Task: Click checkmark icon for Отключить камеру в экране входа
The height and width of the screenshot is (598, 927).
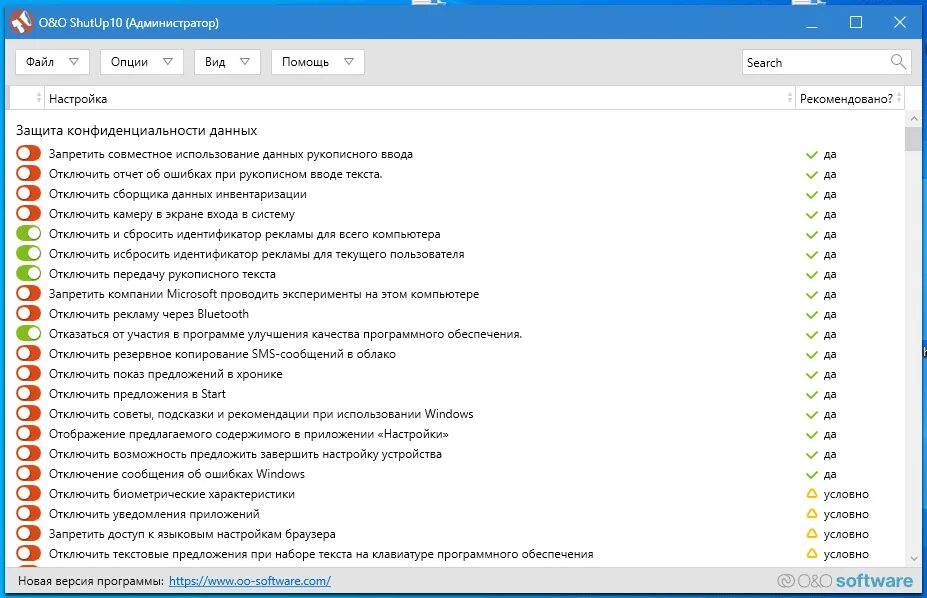Action: 811,214
